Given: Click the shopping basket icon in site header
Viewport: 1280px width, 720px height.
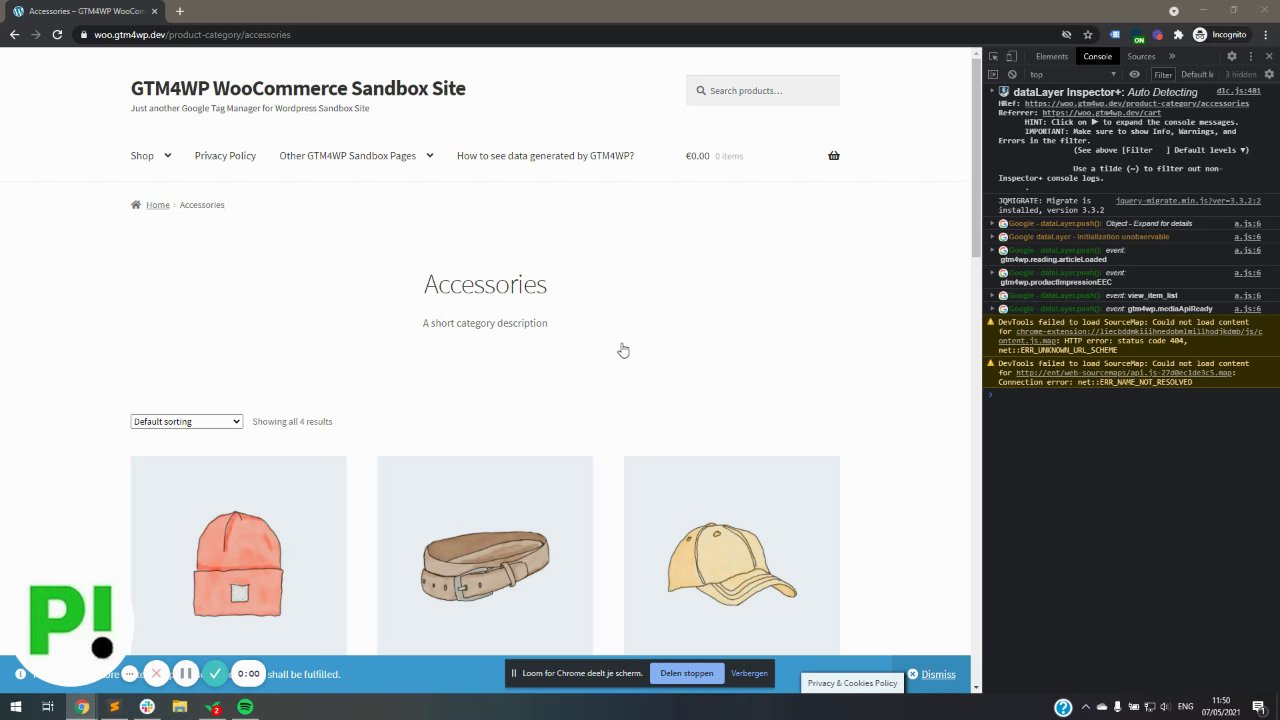Looking at the screenshot, I should pos(834,155).
